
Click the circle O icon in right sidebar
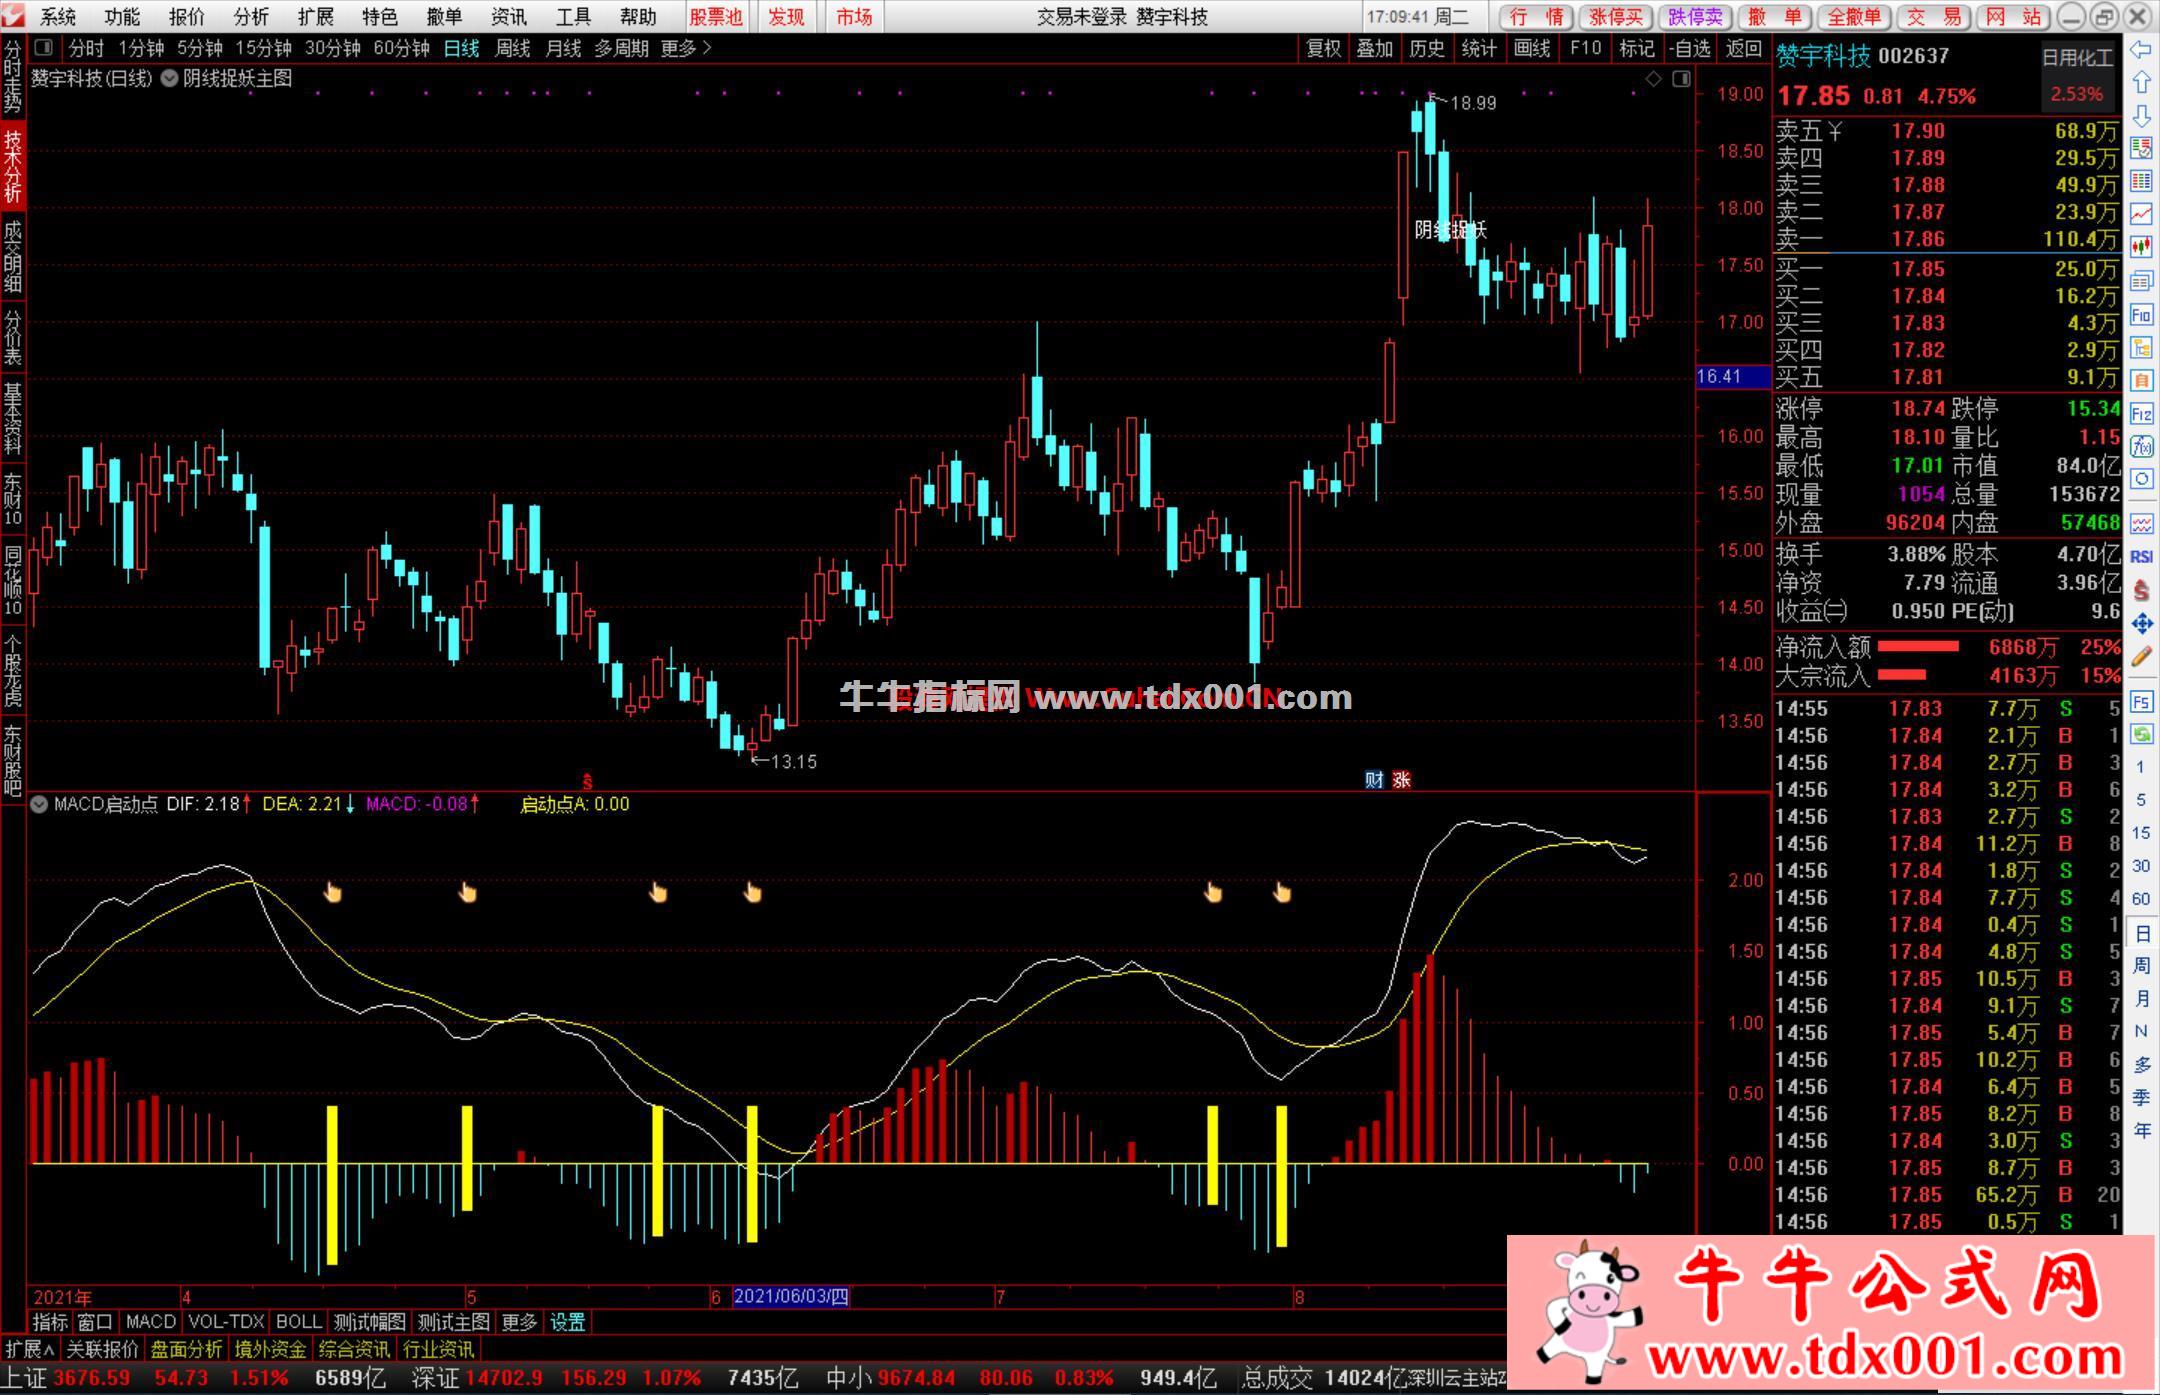click(x=2141, y=480)
